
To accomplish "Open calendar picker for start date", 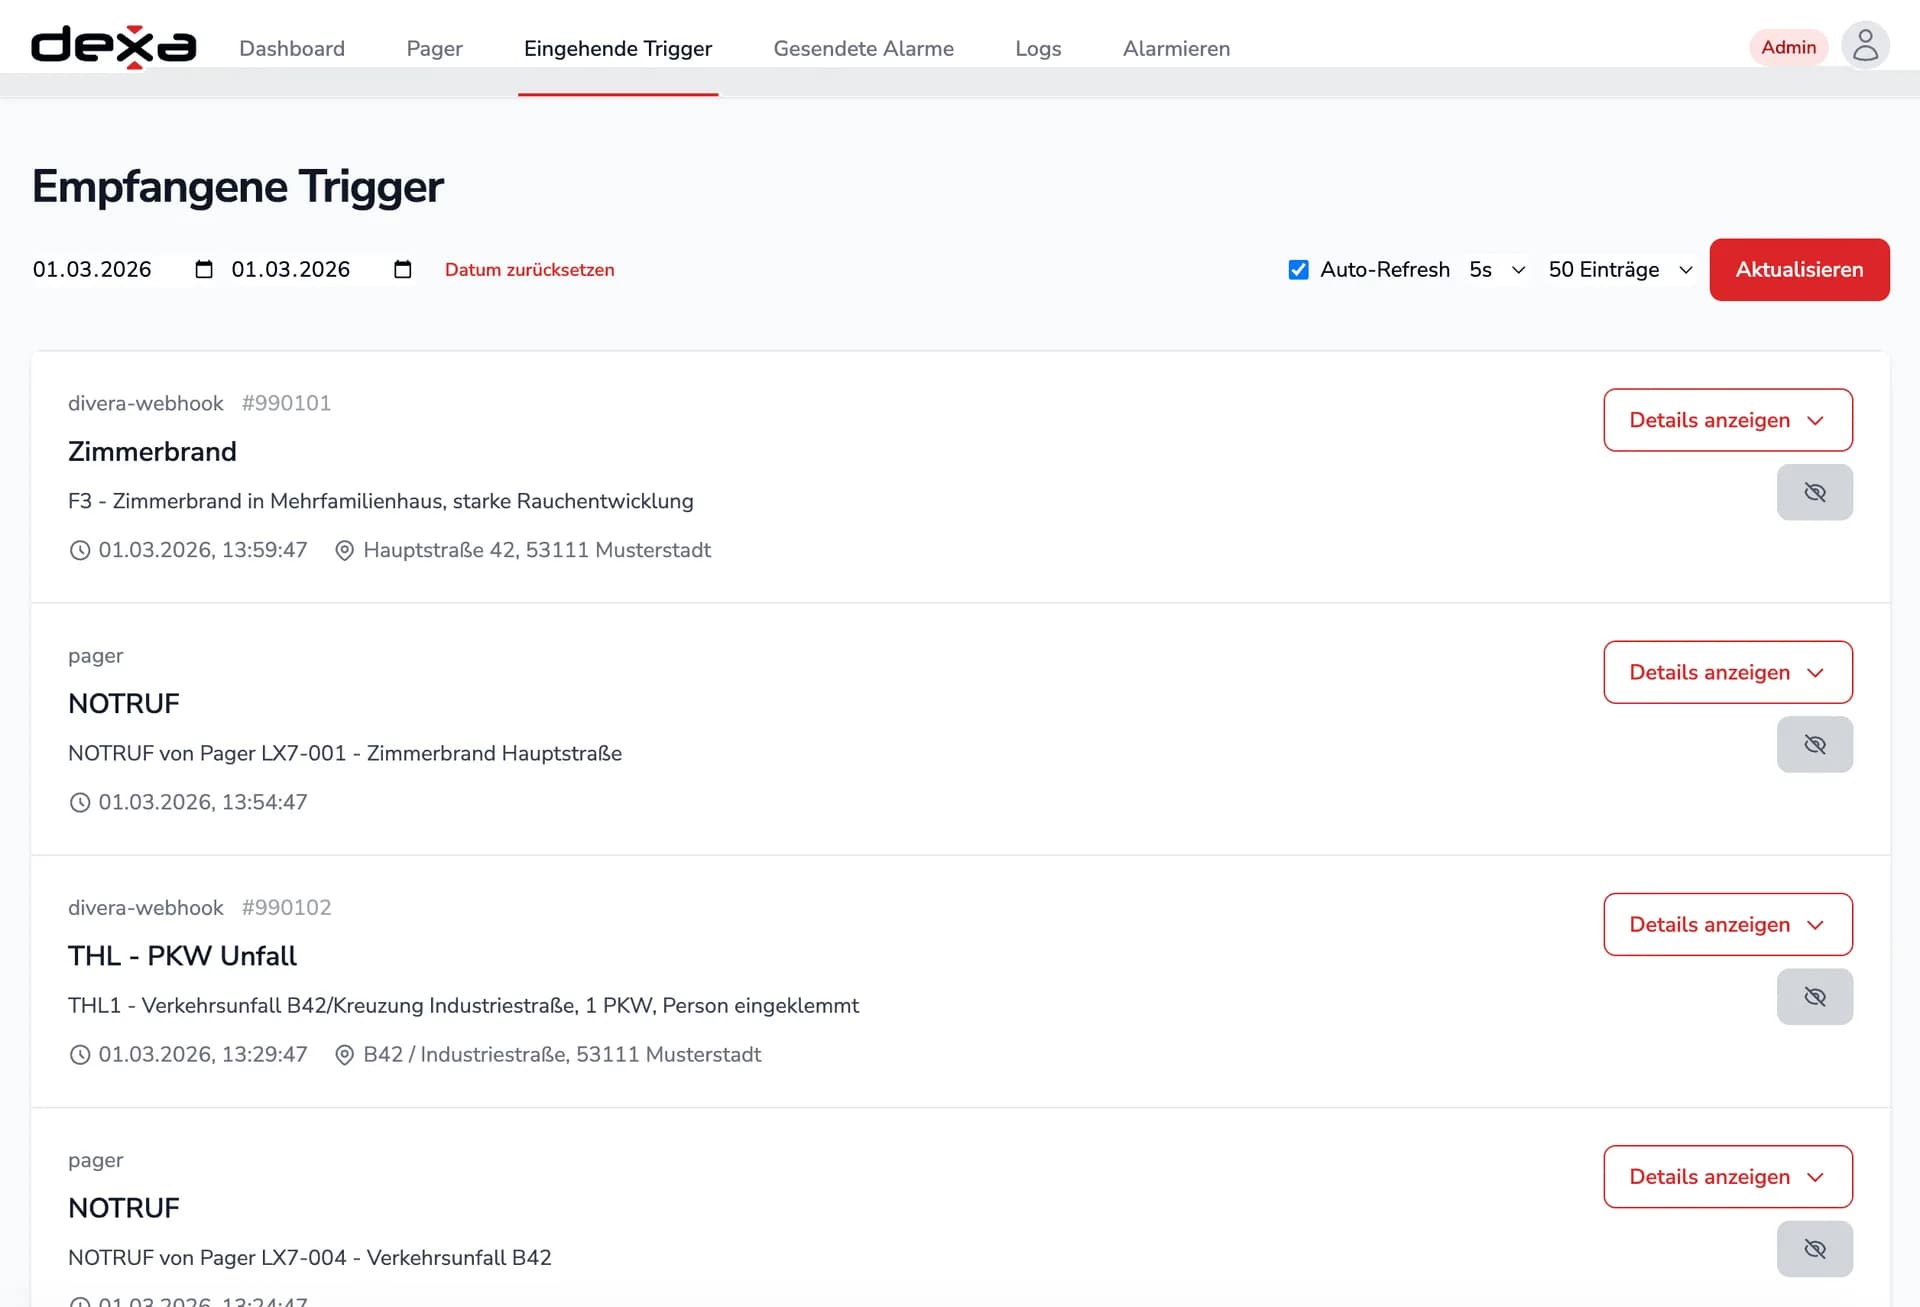I will tap(204, 269).
